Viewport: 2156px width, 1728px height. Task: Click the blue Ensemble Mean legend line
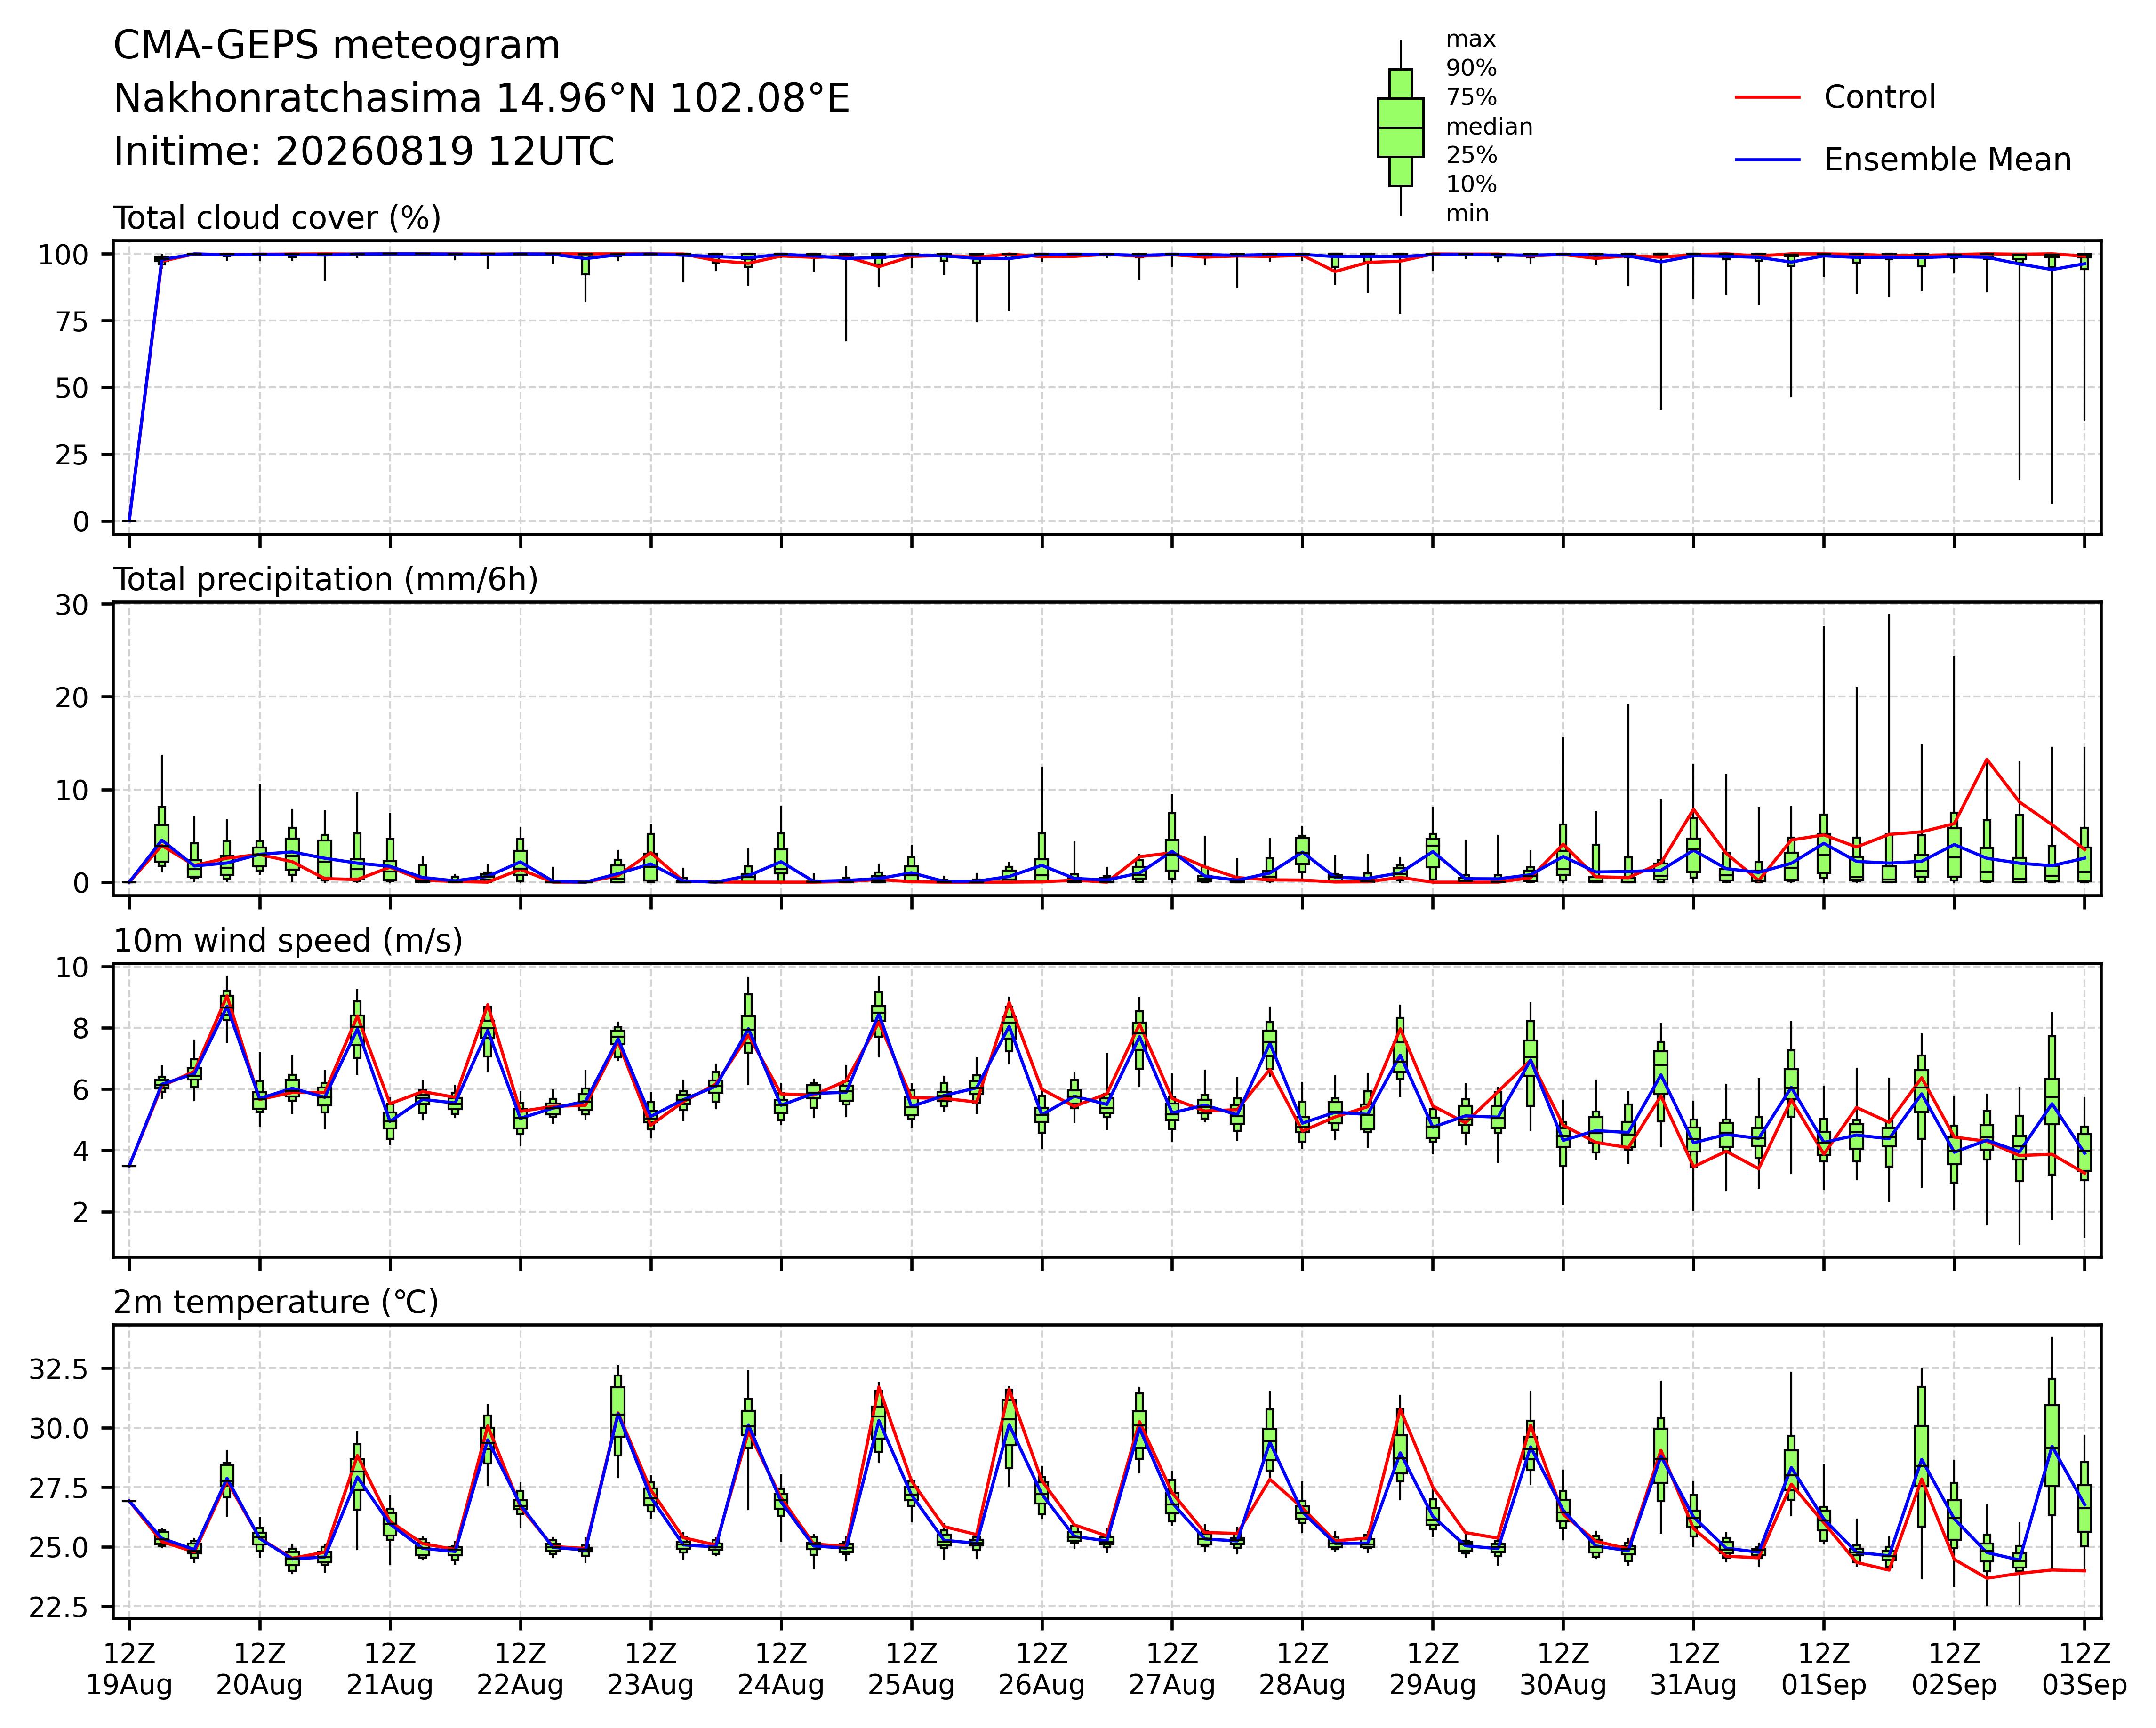click(1767, 160)
